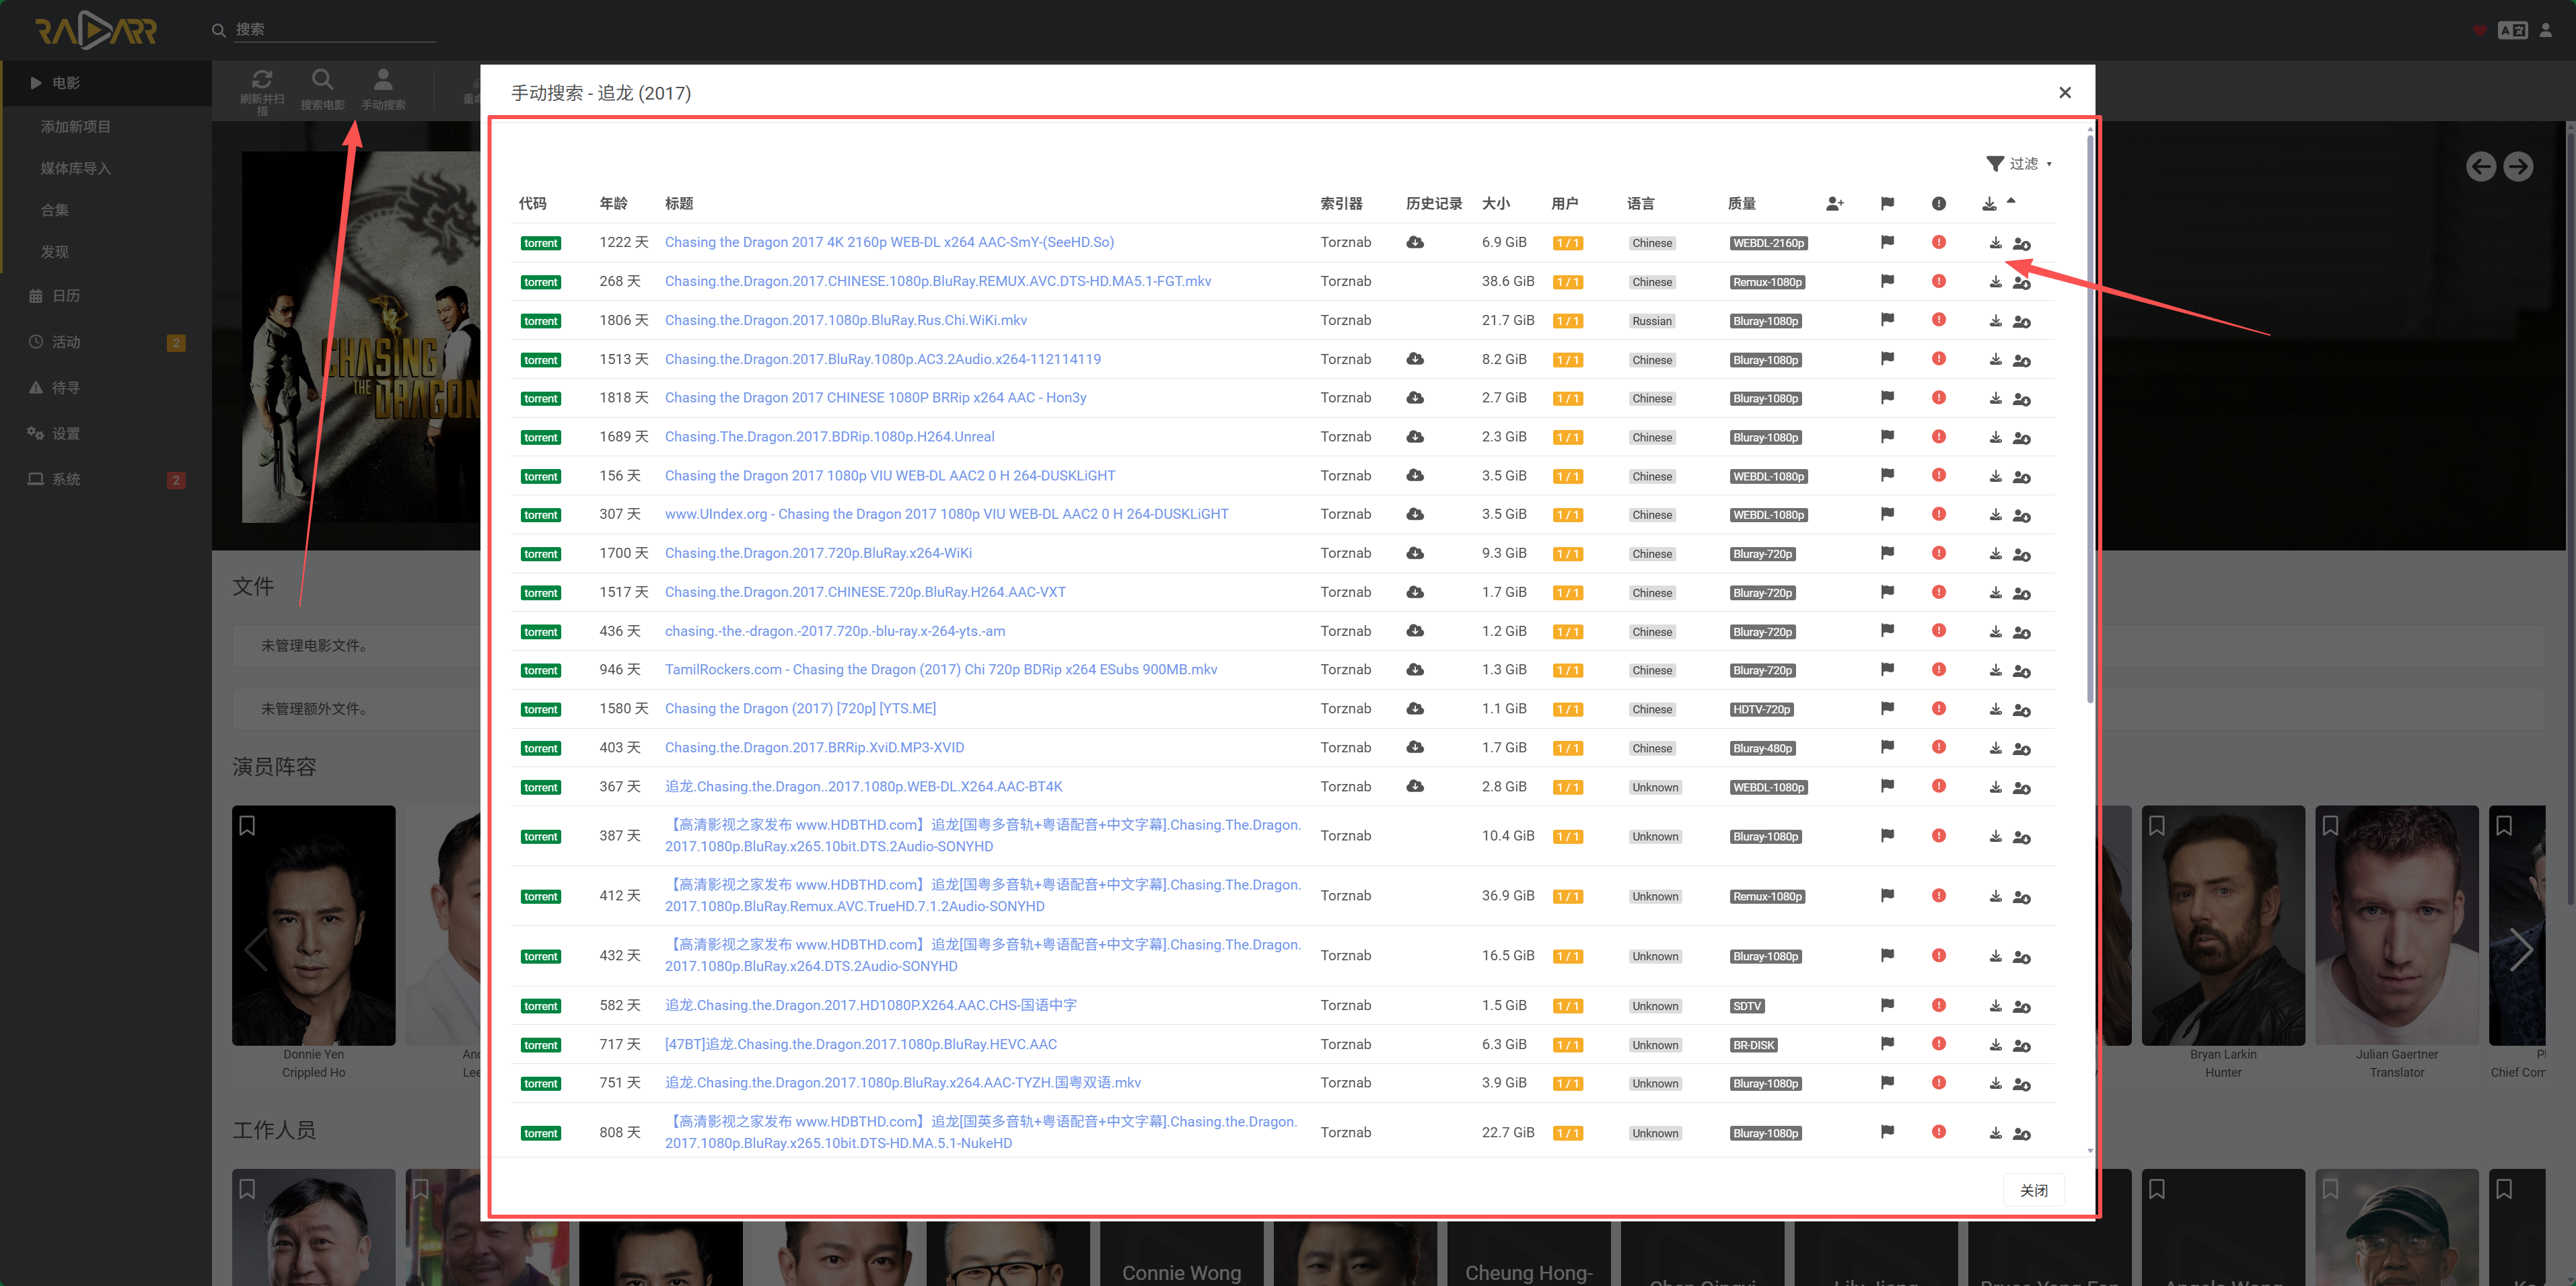The height and width of the screenshot is (1286, 2576).
Task: Sort releases by 大小 column
Action: pyautogui.click(x=1496, y=204)
